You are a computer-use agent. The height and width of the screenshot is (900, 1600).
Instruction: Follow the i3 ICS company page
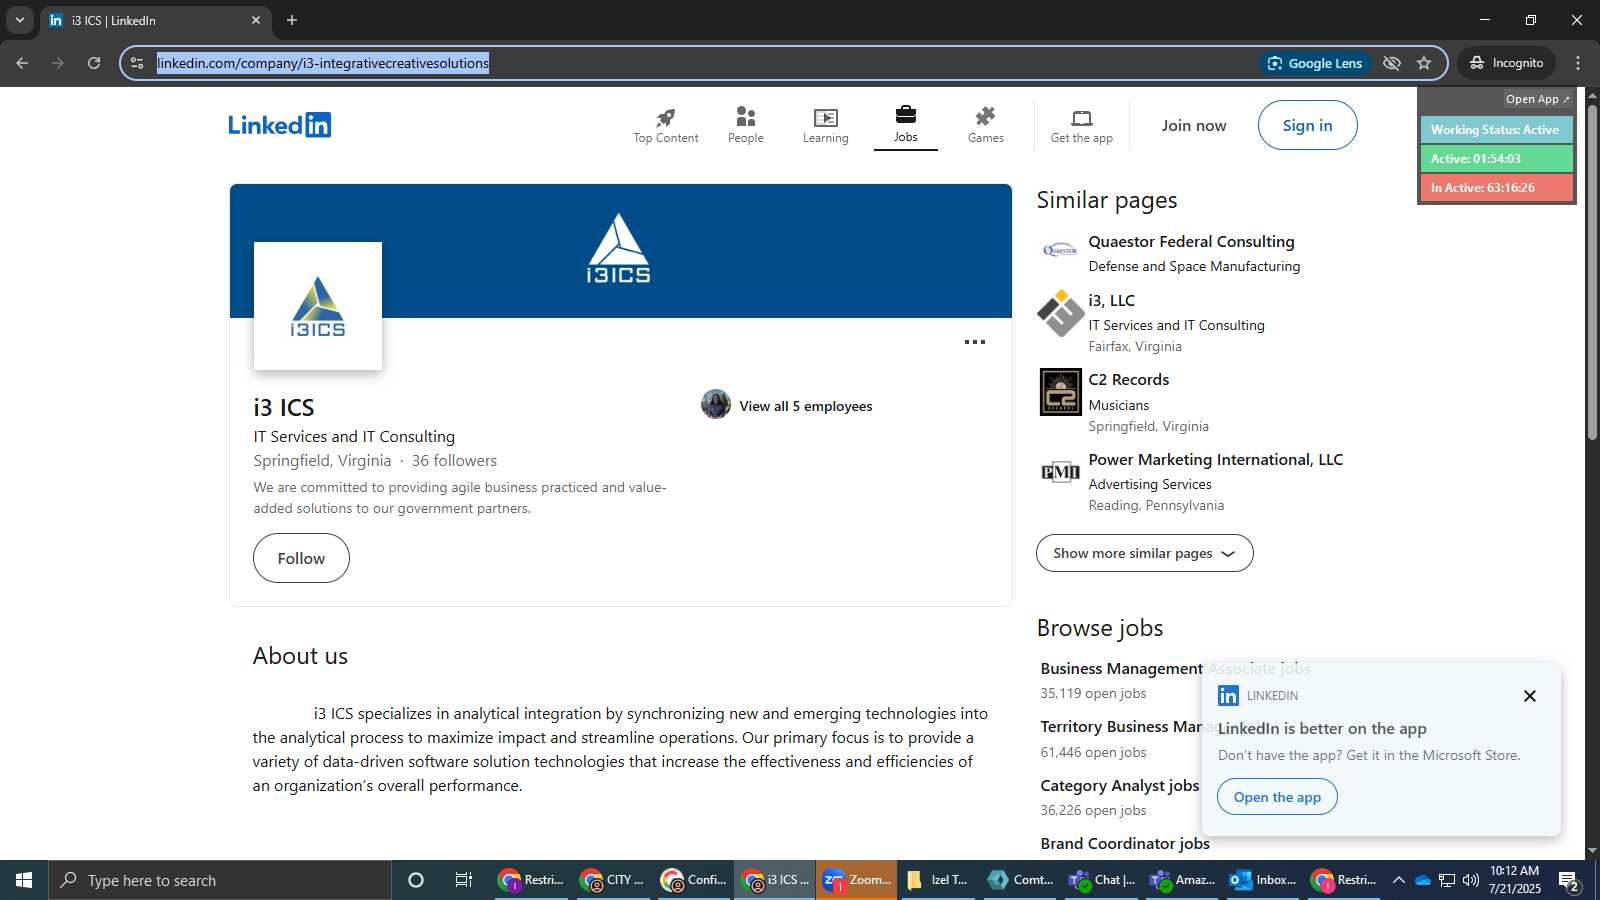coord(301,558)
